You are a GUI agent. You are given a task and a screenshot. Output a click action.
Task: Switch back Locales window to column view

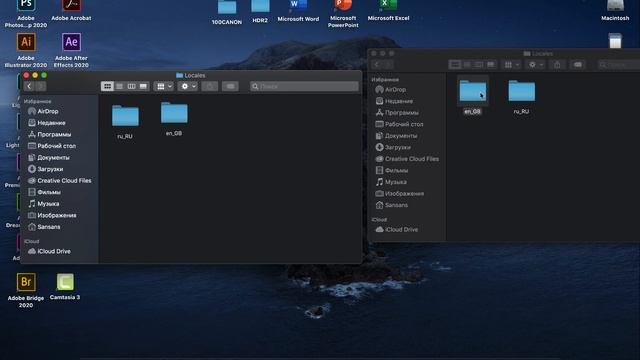(479, 64)
